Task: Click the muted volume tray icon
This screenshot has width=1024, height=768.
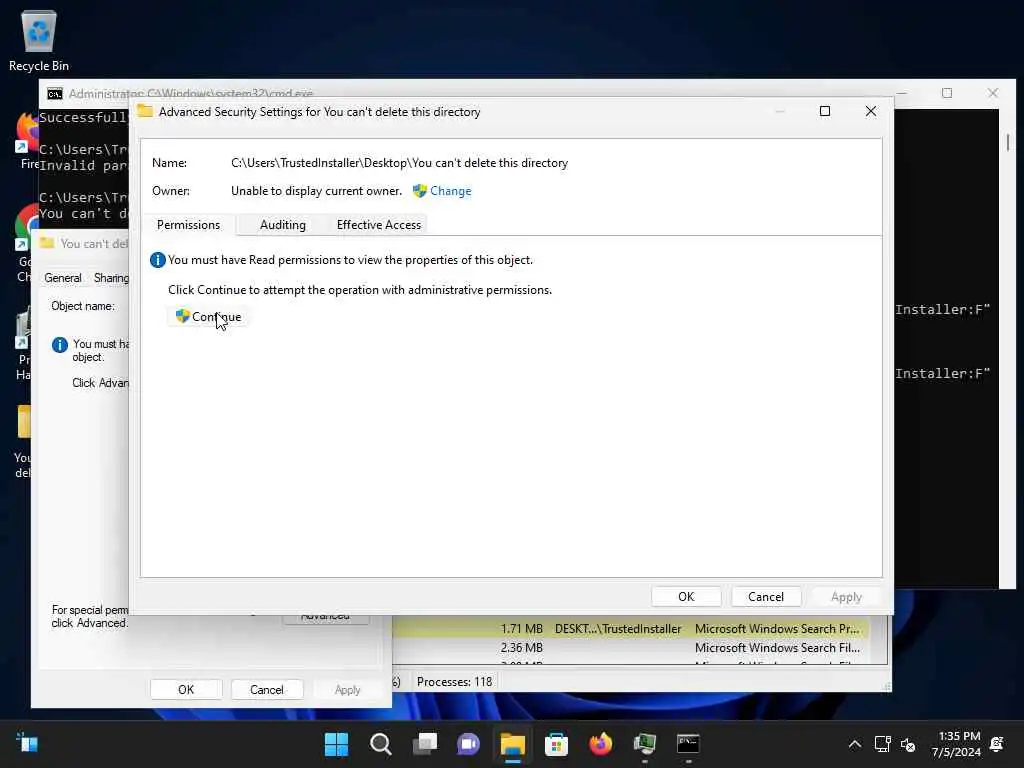Action: (x=908, y=744)
